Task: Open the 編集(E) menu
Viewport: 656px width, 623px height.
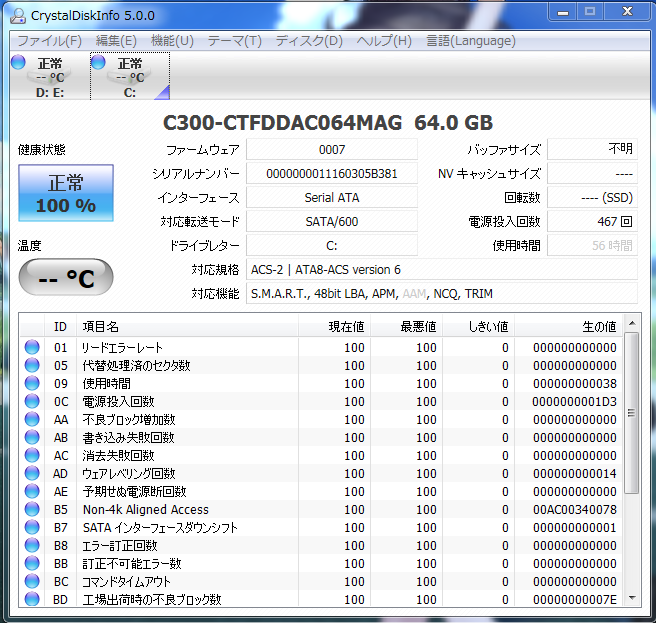Action: coord(116,41)
